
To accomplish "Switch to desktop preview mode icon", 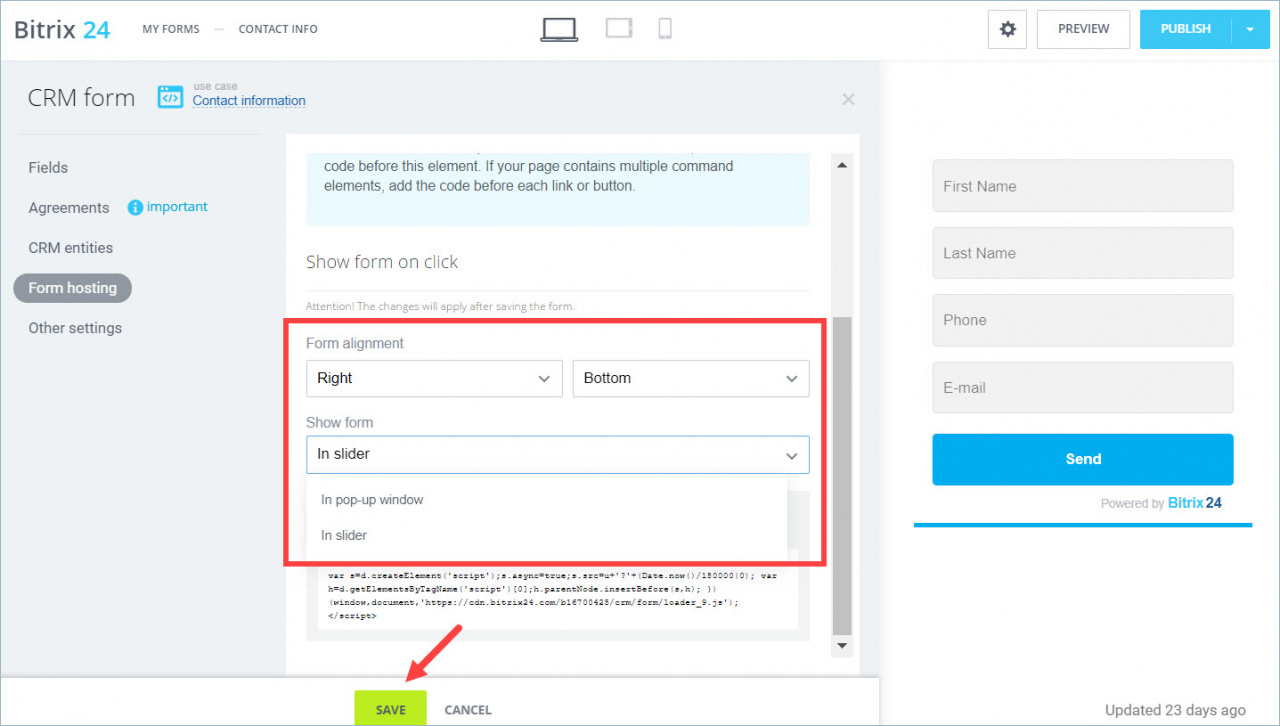I will [559, 30].
